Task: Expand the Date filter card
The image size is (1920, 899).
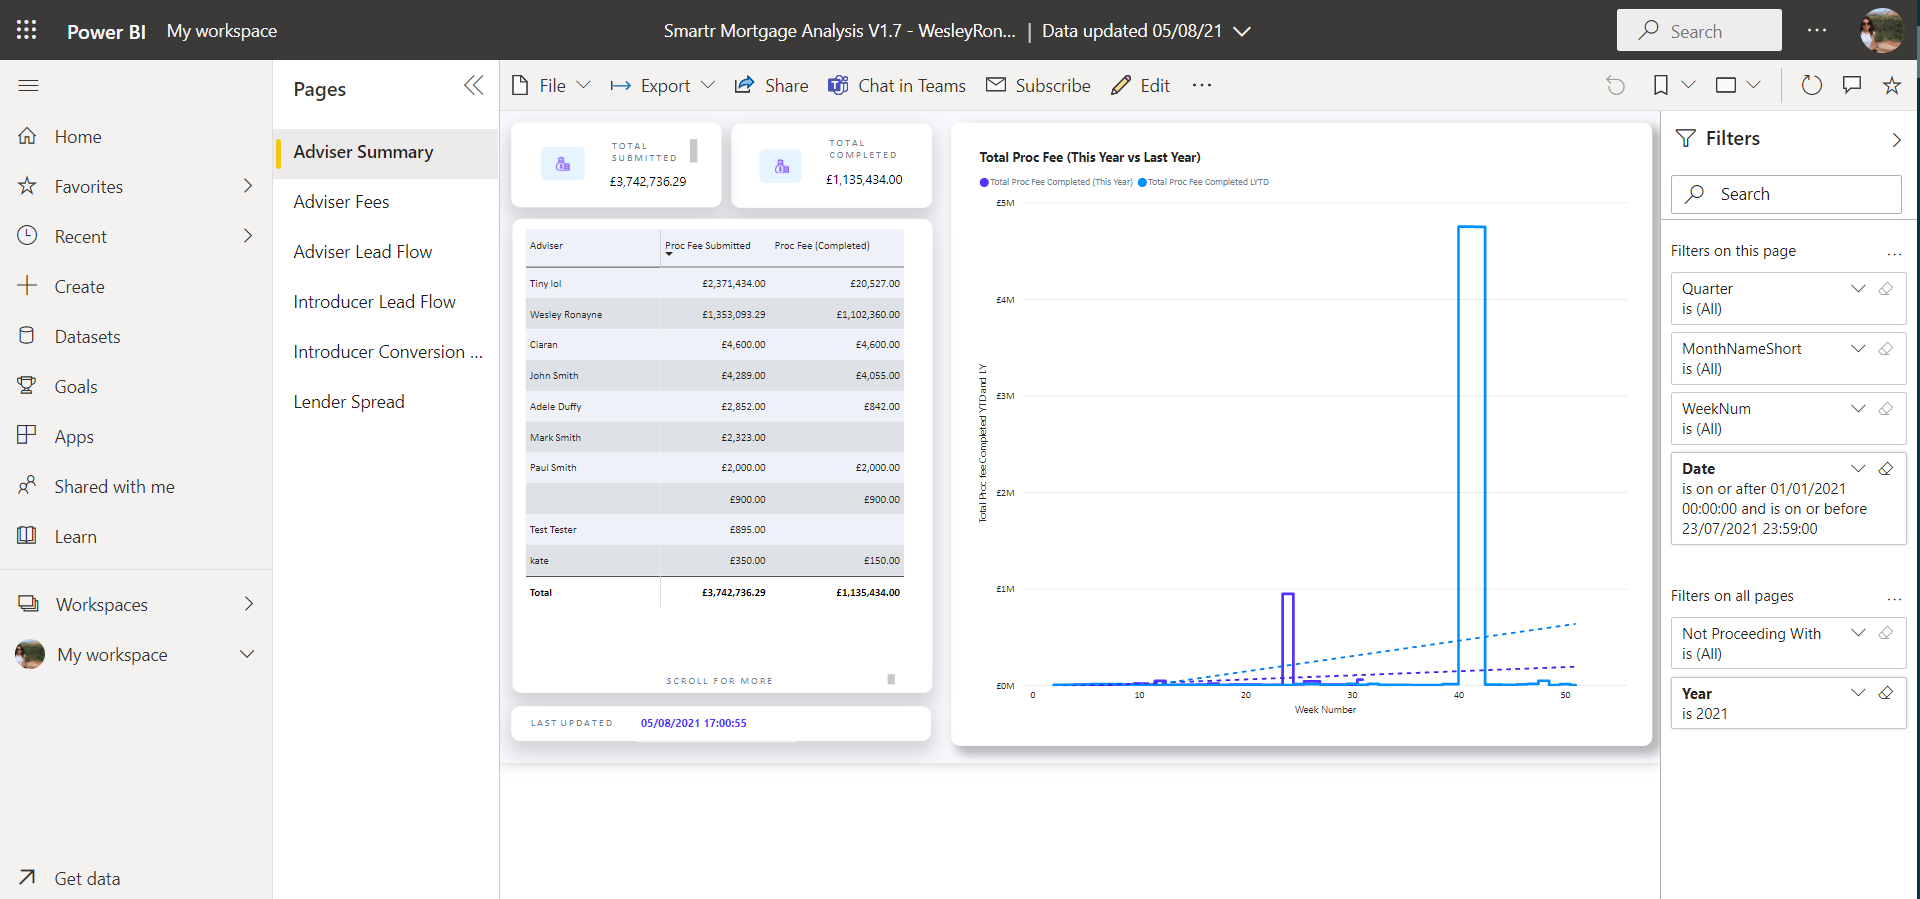Action: (x=1858, y=469)
